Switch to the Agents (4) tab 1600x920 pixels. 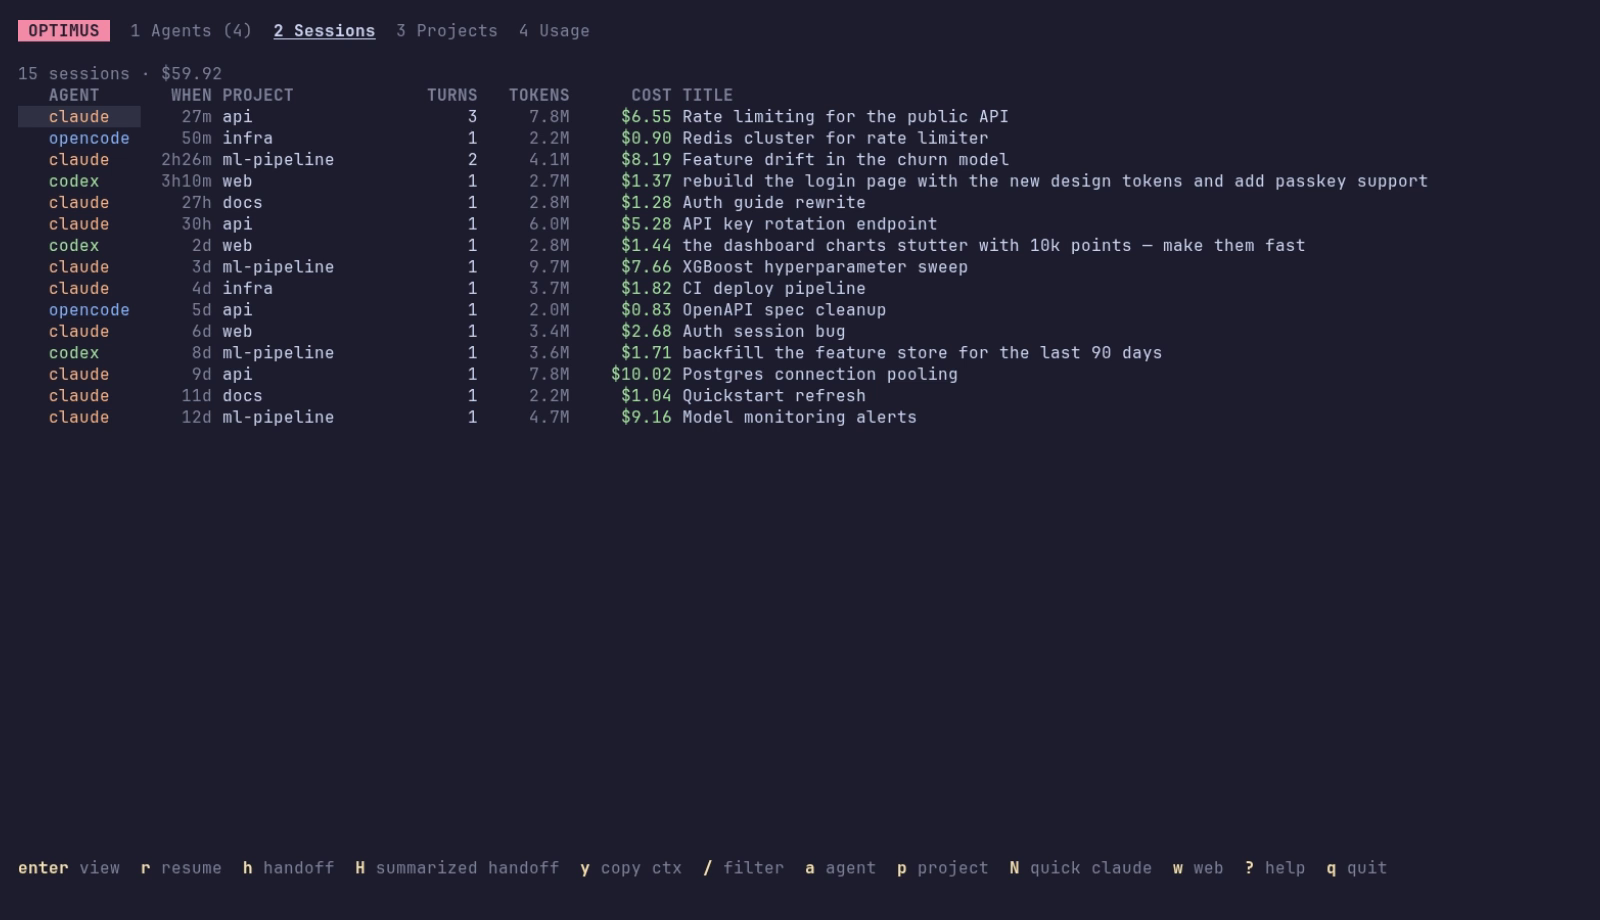click(190, 31)
